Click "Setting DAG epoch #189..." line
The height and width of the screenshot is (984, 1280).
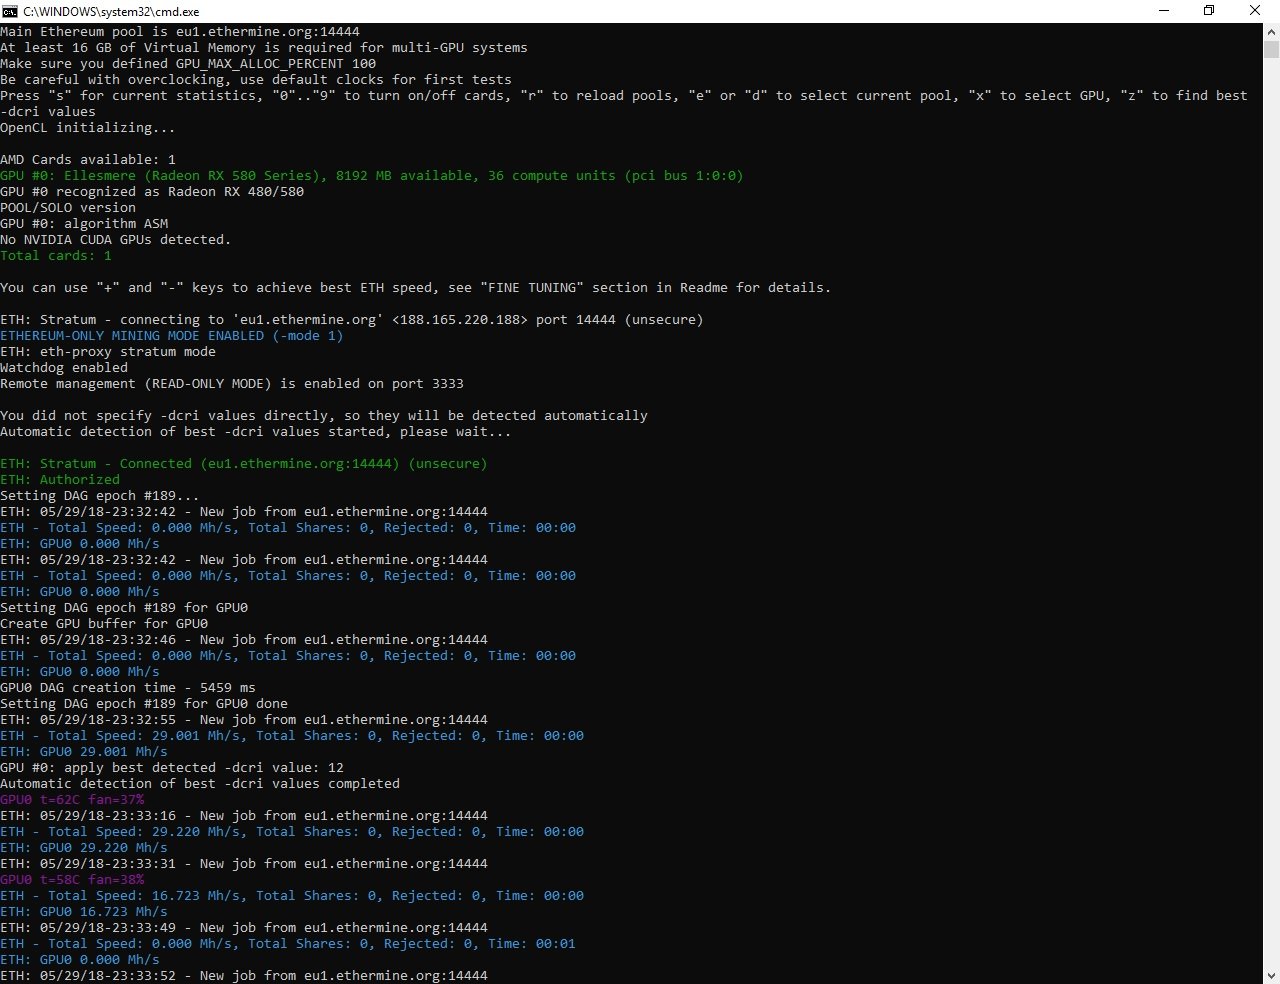click(x=100, y=496)
